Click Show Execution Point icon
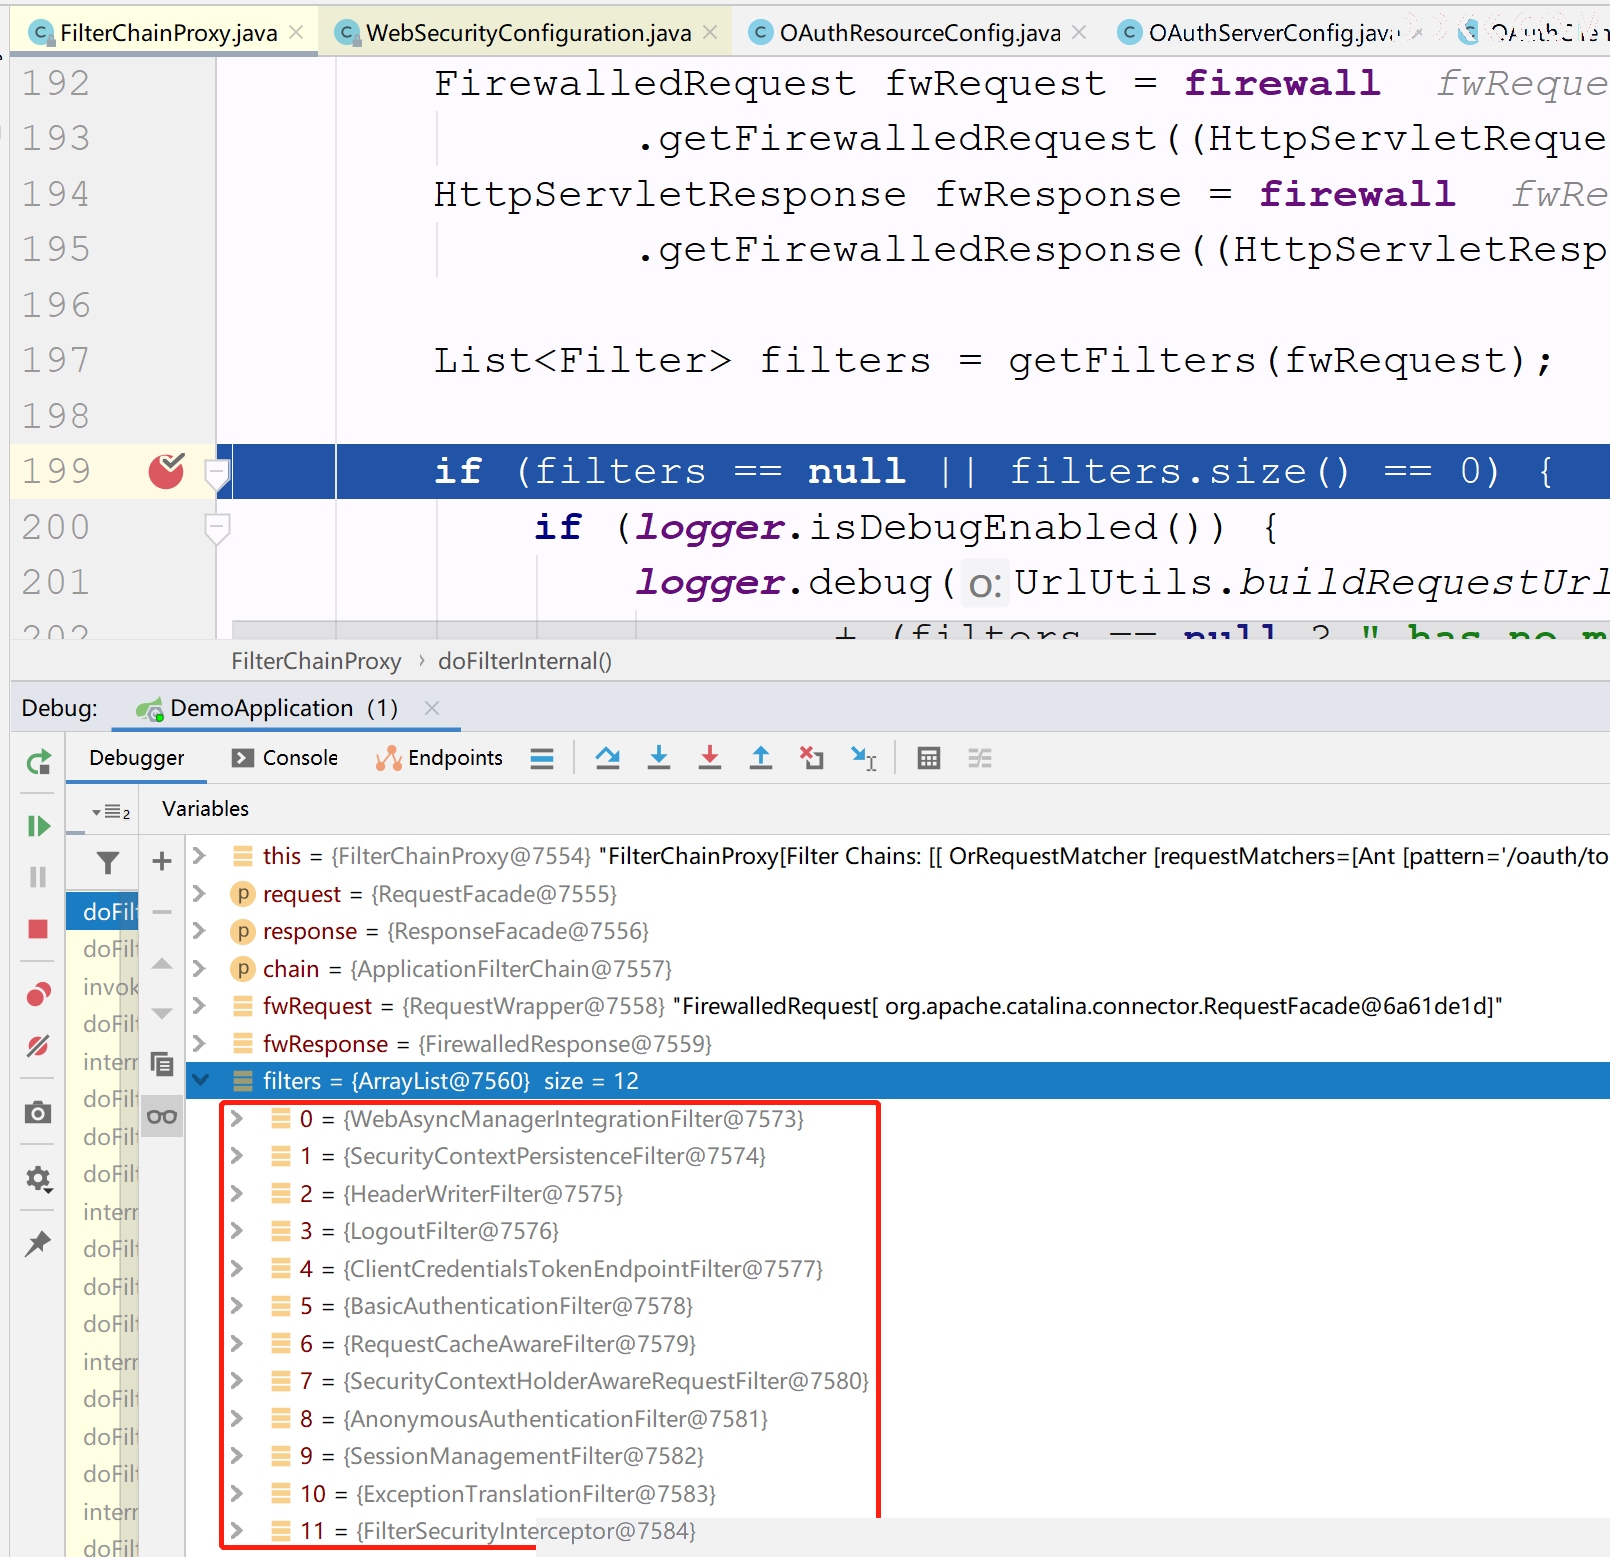Image resolution: width=1610 pixels, height=1557 pixels. coord(542,759)
